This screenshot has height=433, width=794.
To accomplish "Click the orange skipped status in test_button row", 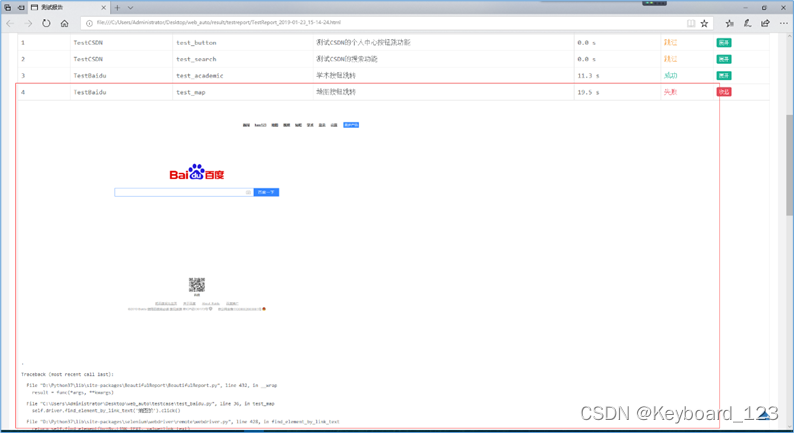I will (670, 43).
